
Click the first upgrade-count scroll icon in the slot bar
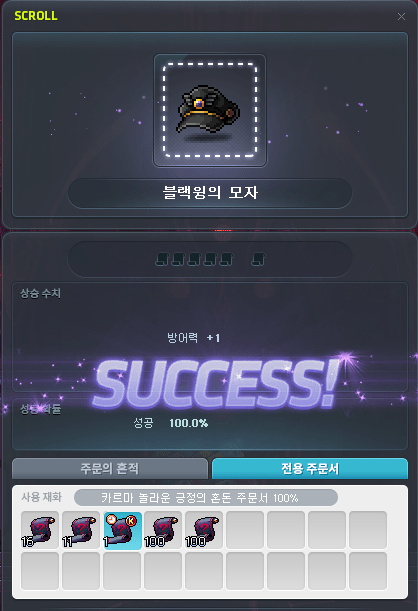[162, 259]
